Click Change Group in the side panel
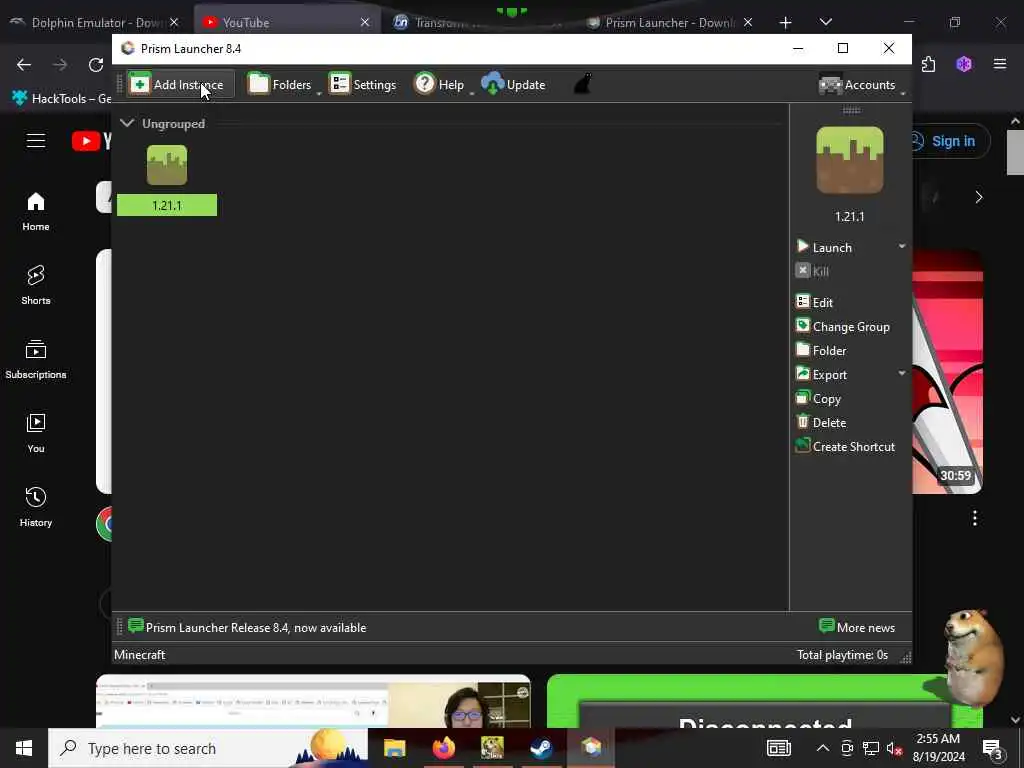This screenshot has width=1024, height=768. (842, 327)
